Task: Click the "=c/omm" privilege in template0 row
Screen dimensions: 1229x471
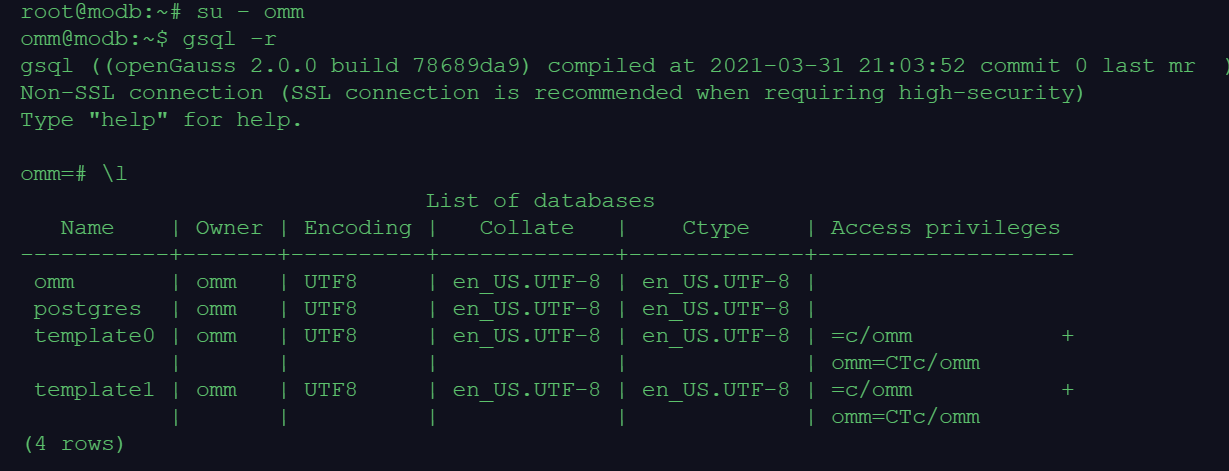Action: click(871, 336)
